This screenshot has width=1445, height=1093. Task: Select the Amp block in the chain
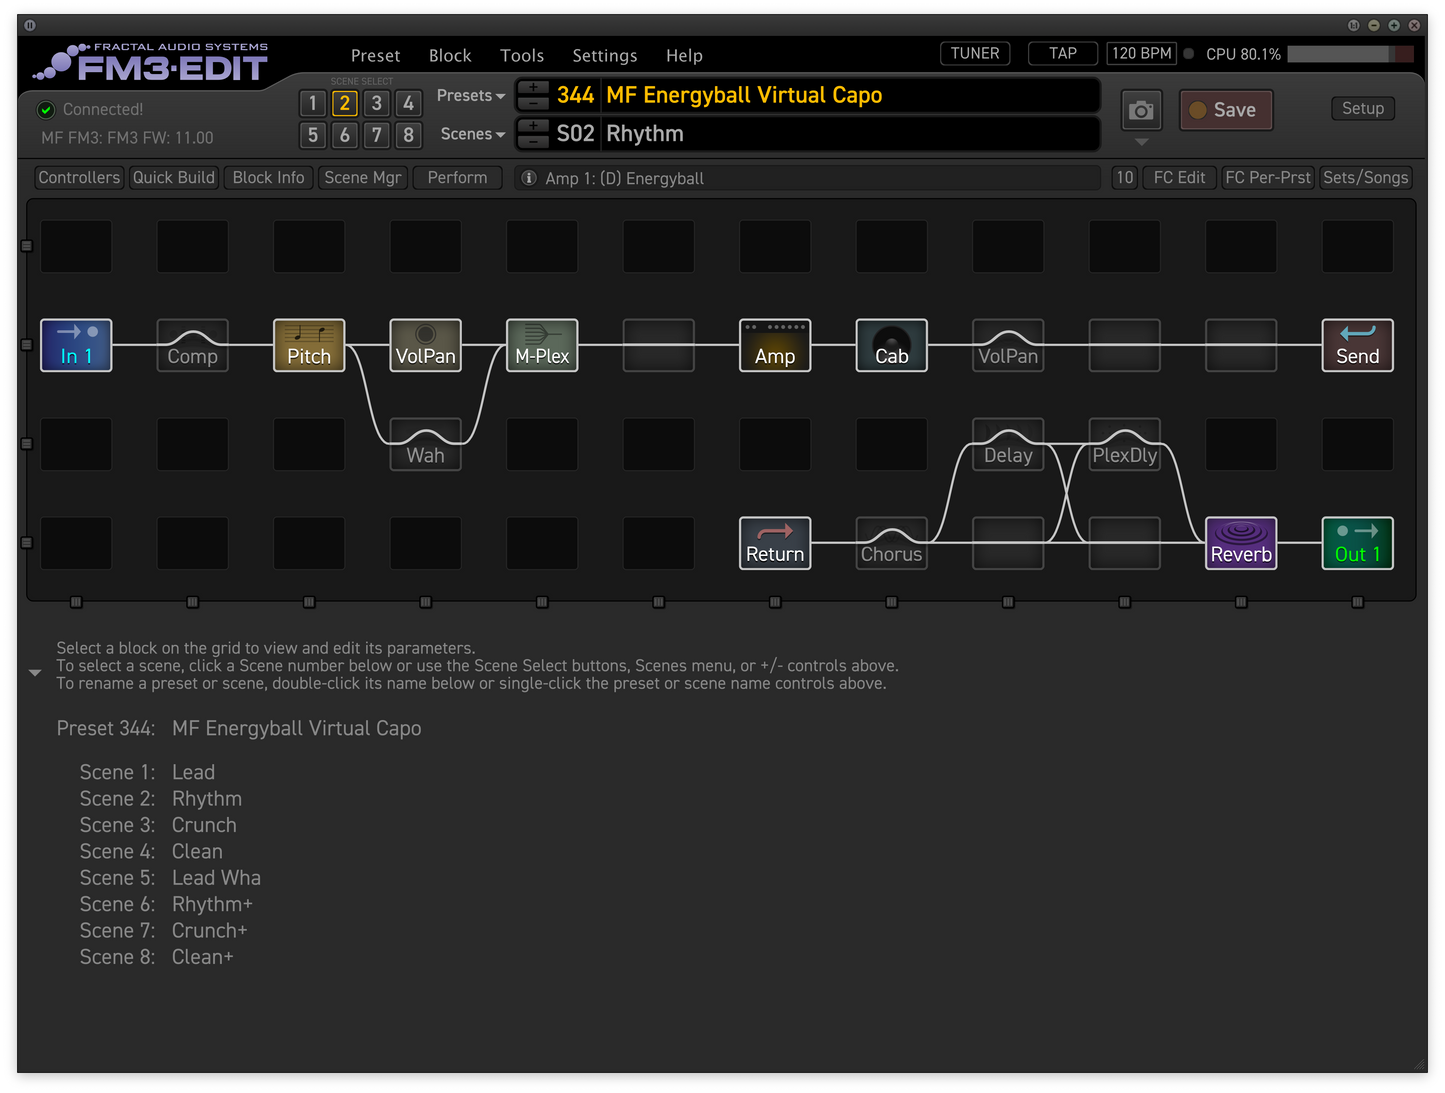[775, 345]
